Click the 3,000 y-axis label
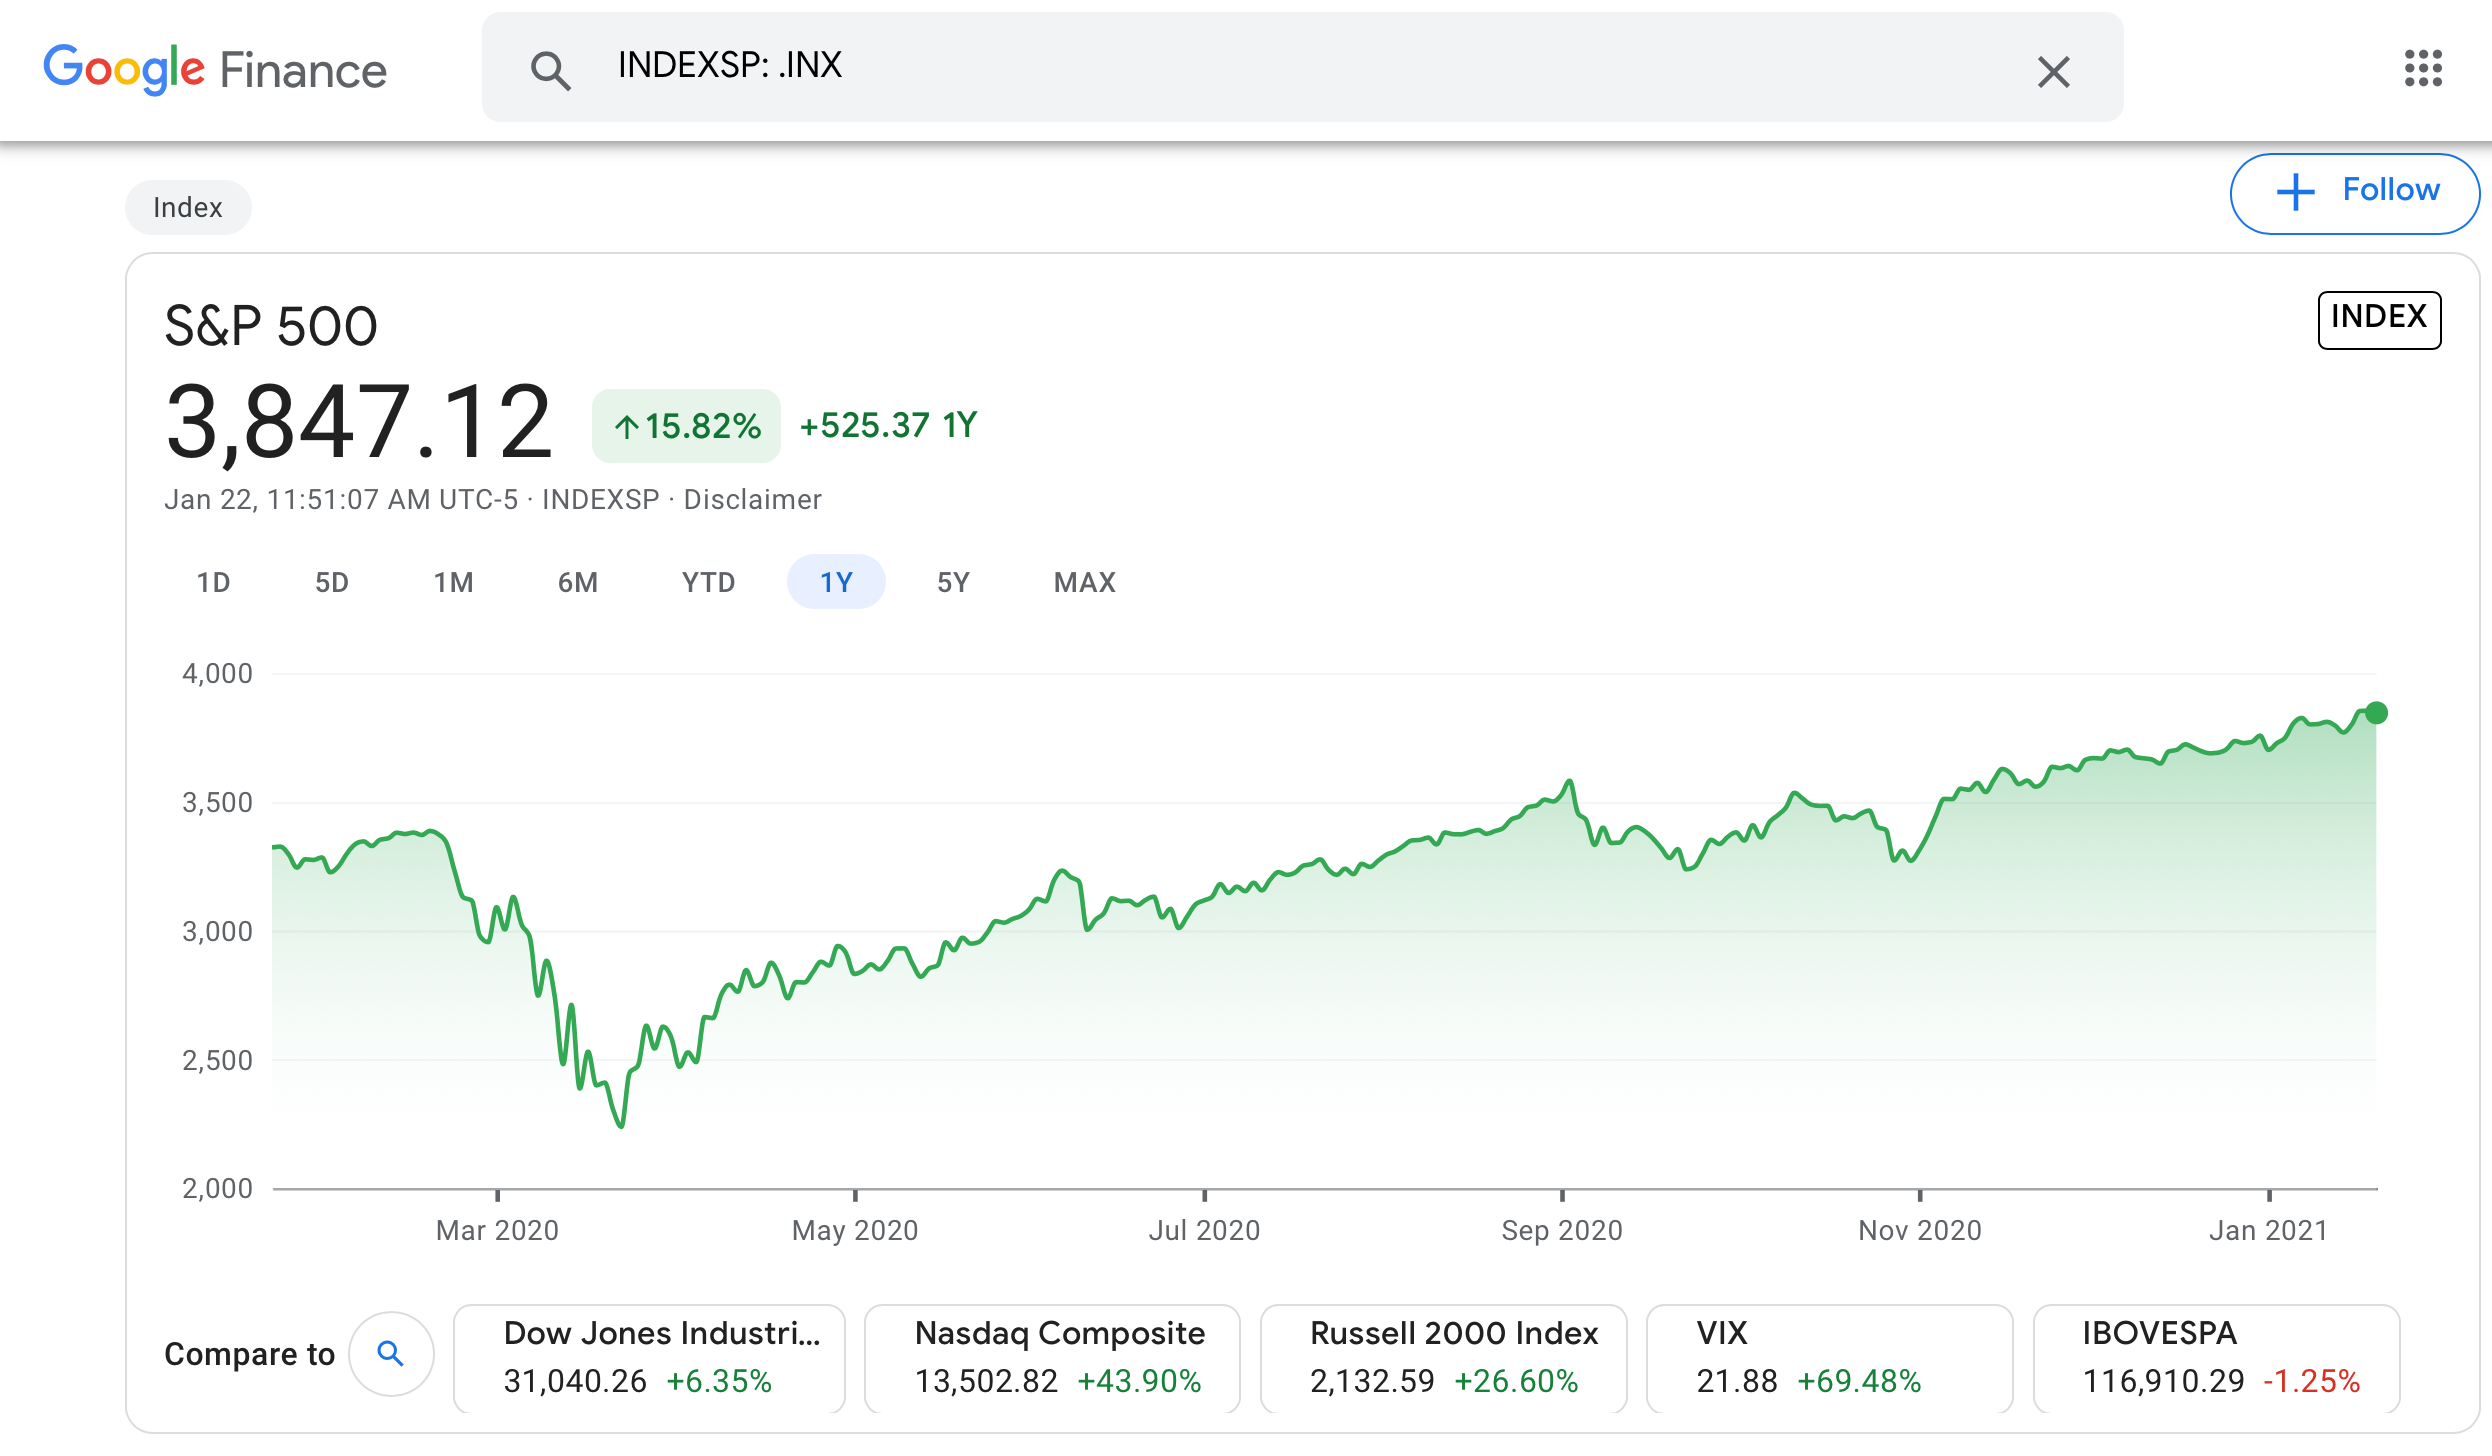Image resolution: width=2492 pixels, height=1456 pixels. tap(217, 931)
